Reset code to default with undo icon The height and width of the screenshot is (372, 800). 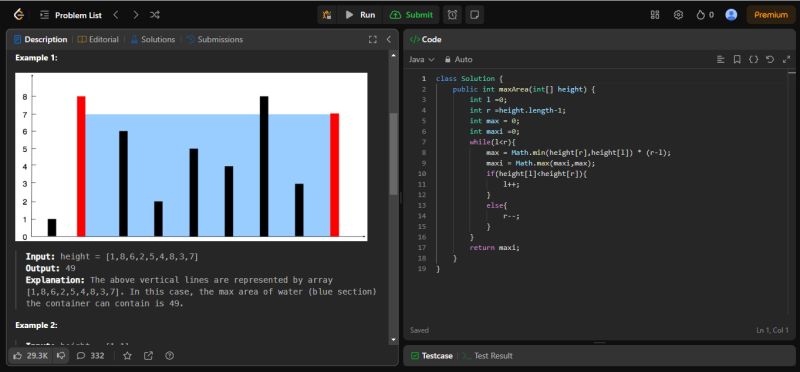(x=770, y=59)
